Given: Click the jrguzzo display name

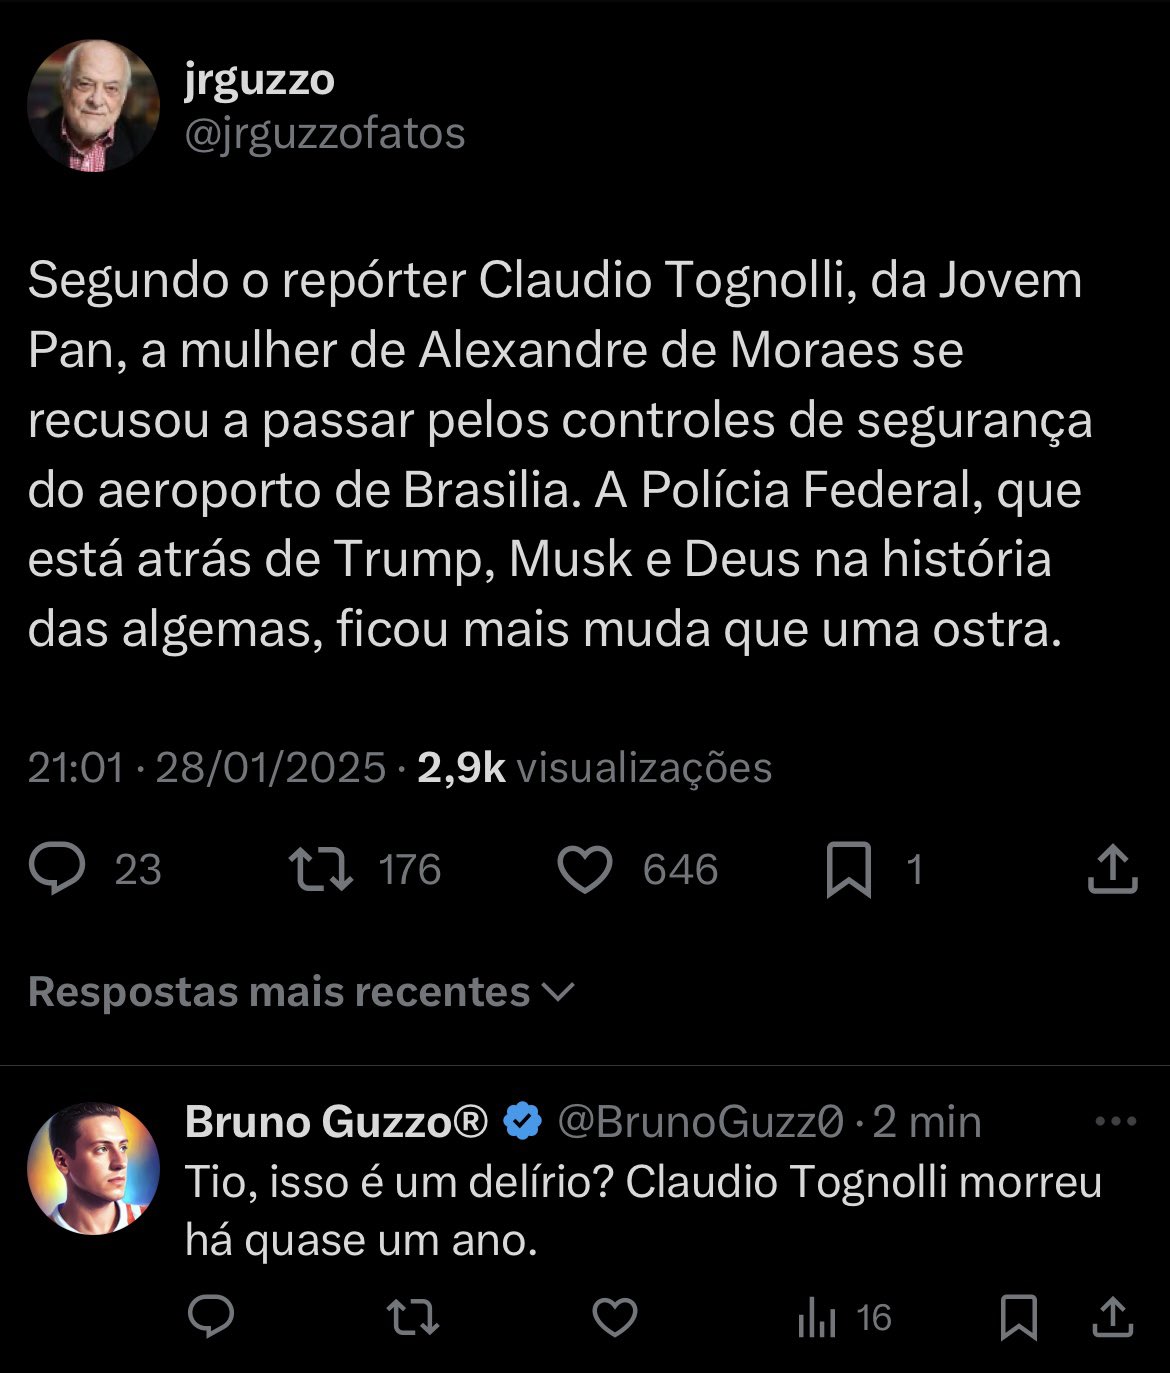Looking at the screenshot, I should click(259, 80).
